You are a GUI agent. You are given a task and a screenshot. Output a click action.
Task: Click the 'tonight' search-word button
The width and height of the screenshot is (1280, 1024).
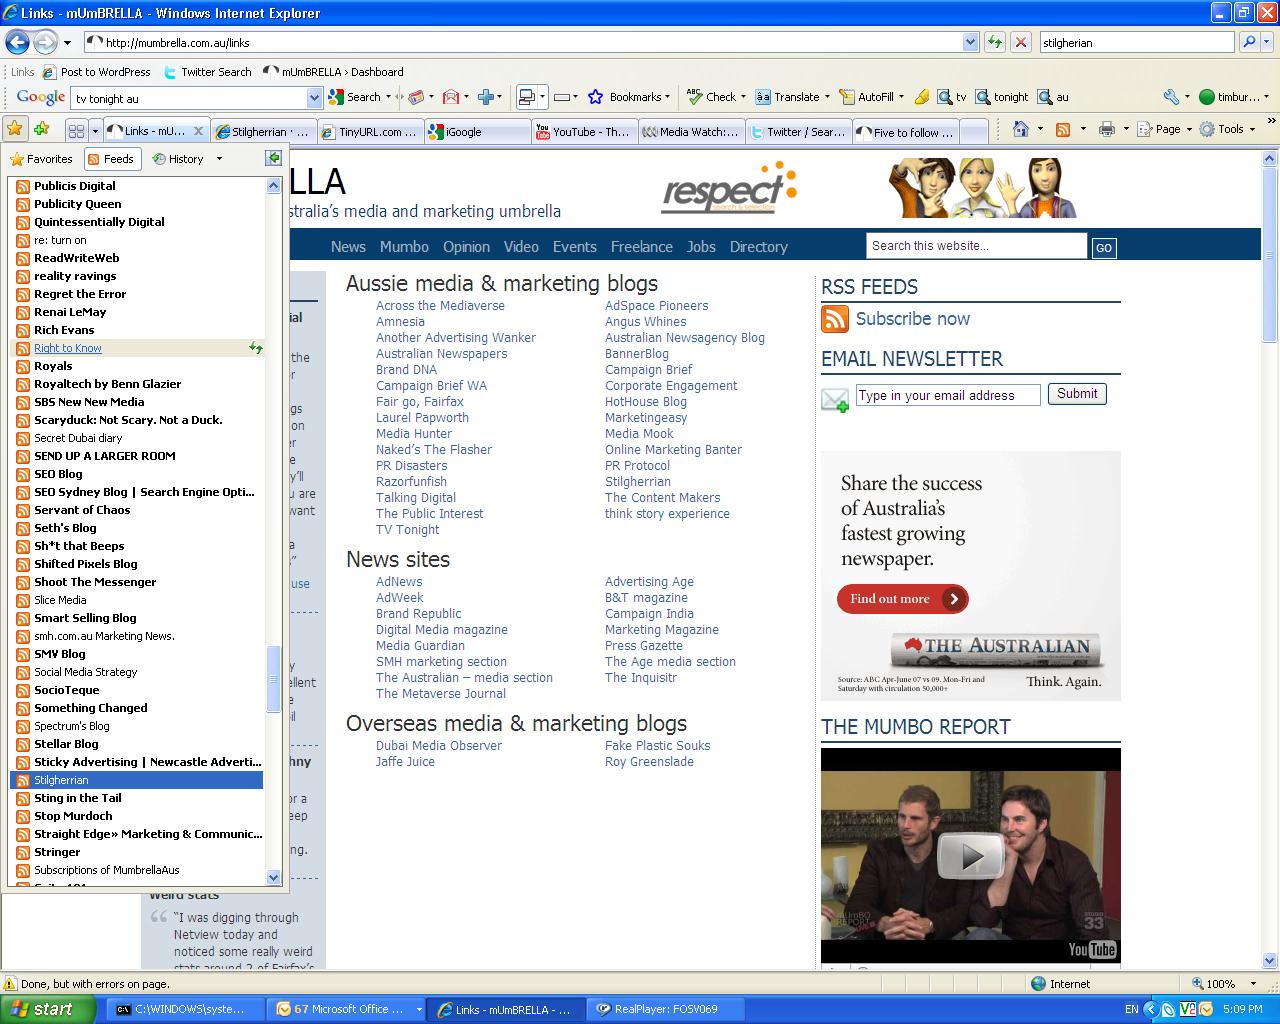[x=1002, y=97]
